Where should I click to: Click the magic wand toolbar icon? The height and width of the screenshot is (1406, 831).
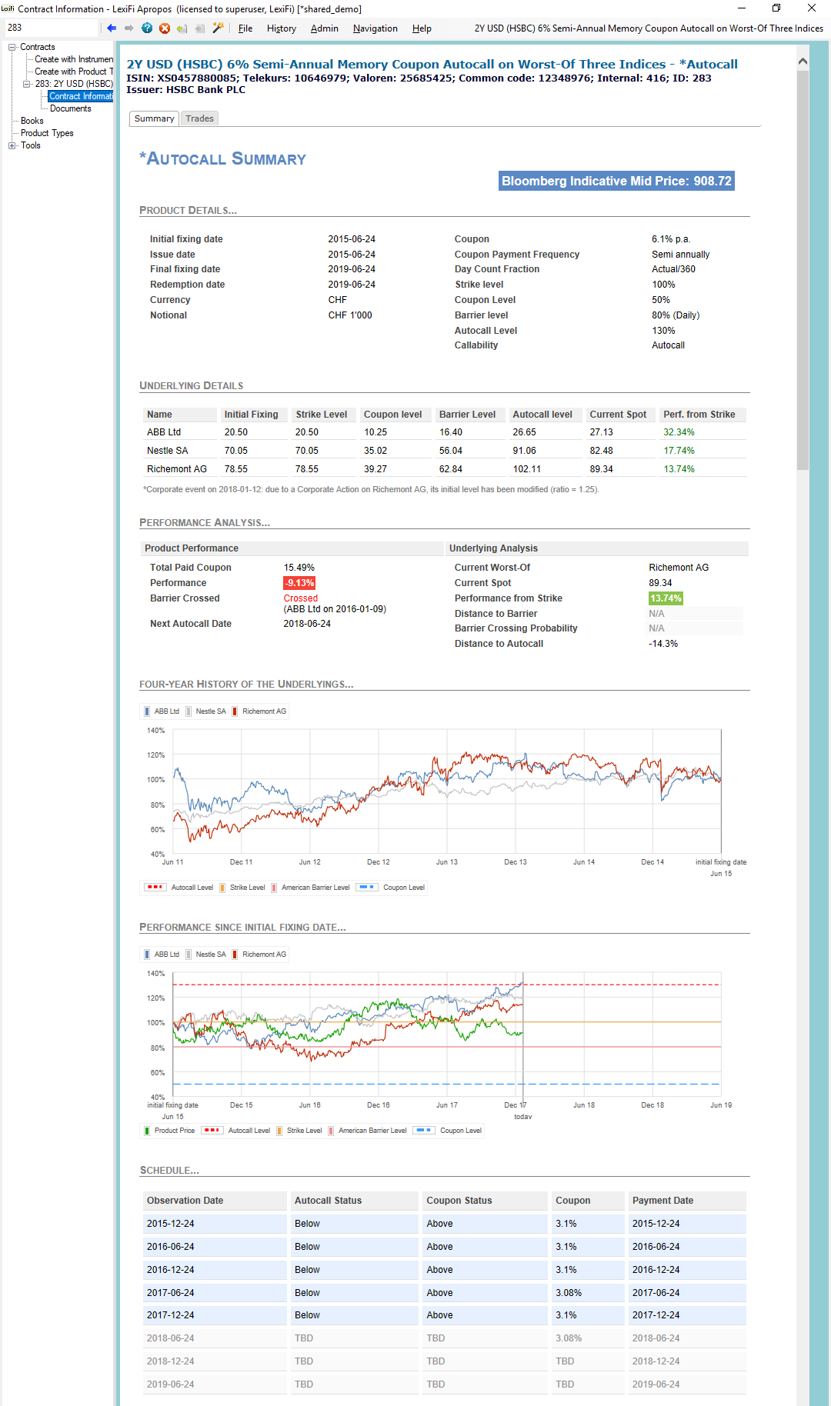coord(218,28)
